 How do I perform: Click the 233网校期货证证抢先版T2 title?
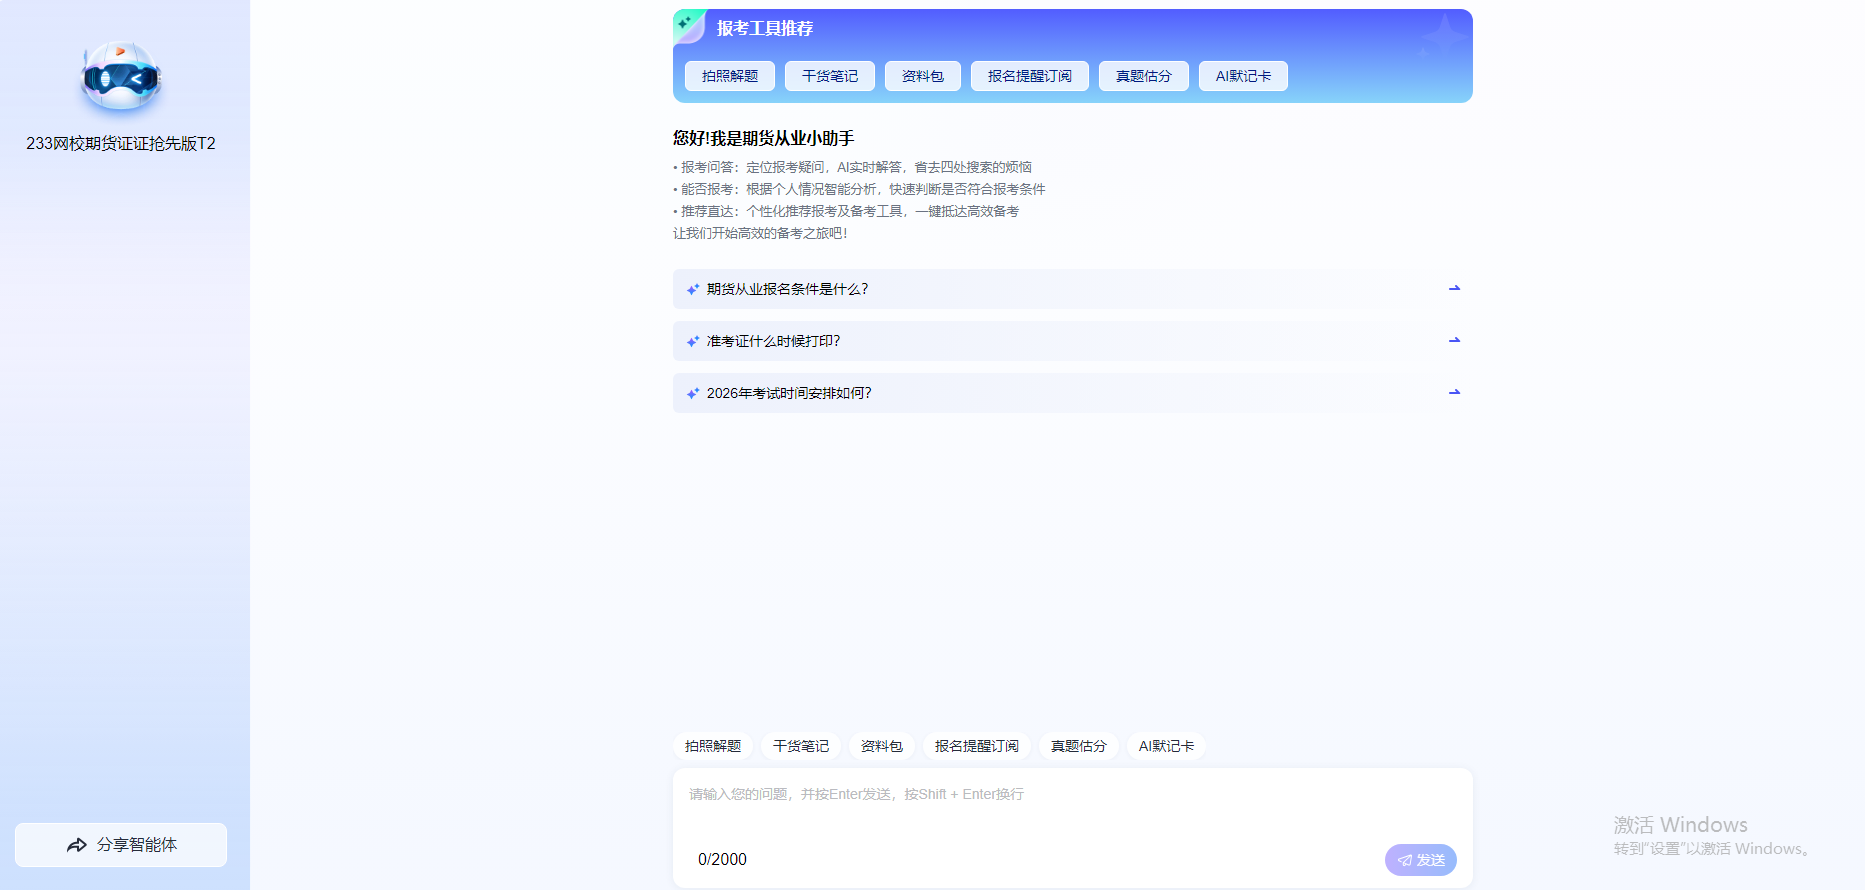[121, 143]
